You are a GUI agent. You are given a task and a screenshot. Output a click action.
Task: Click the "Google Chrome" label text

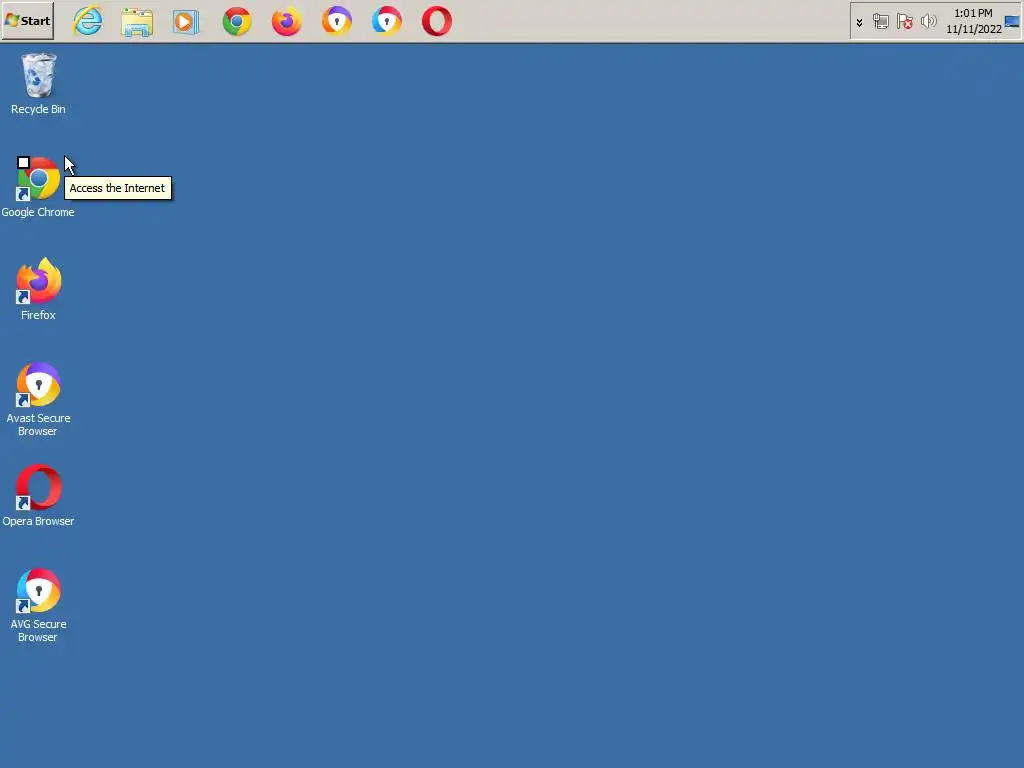[38, 212]
